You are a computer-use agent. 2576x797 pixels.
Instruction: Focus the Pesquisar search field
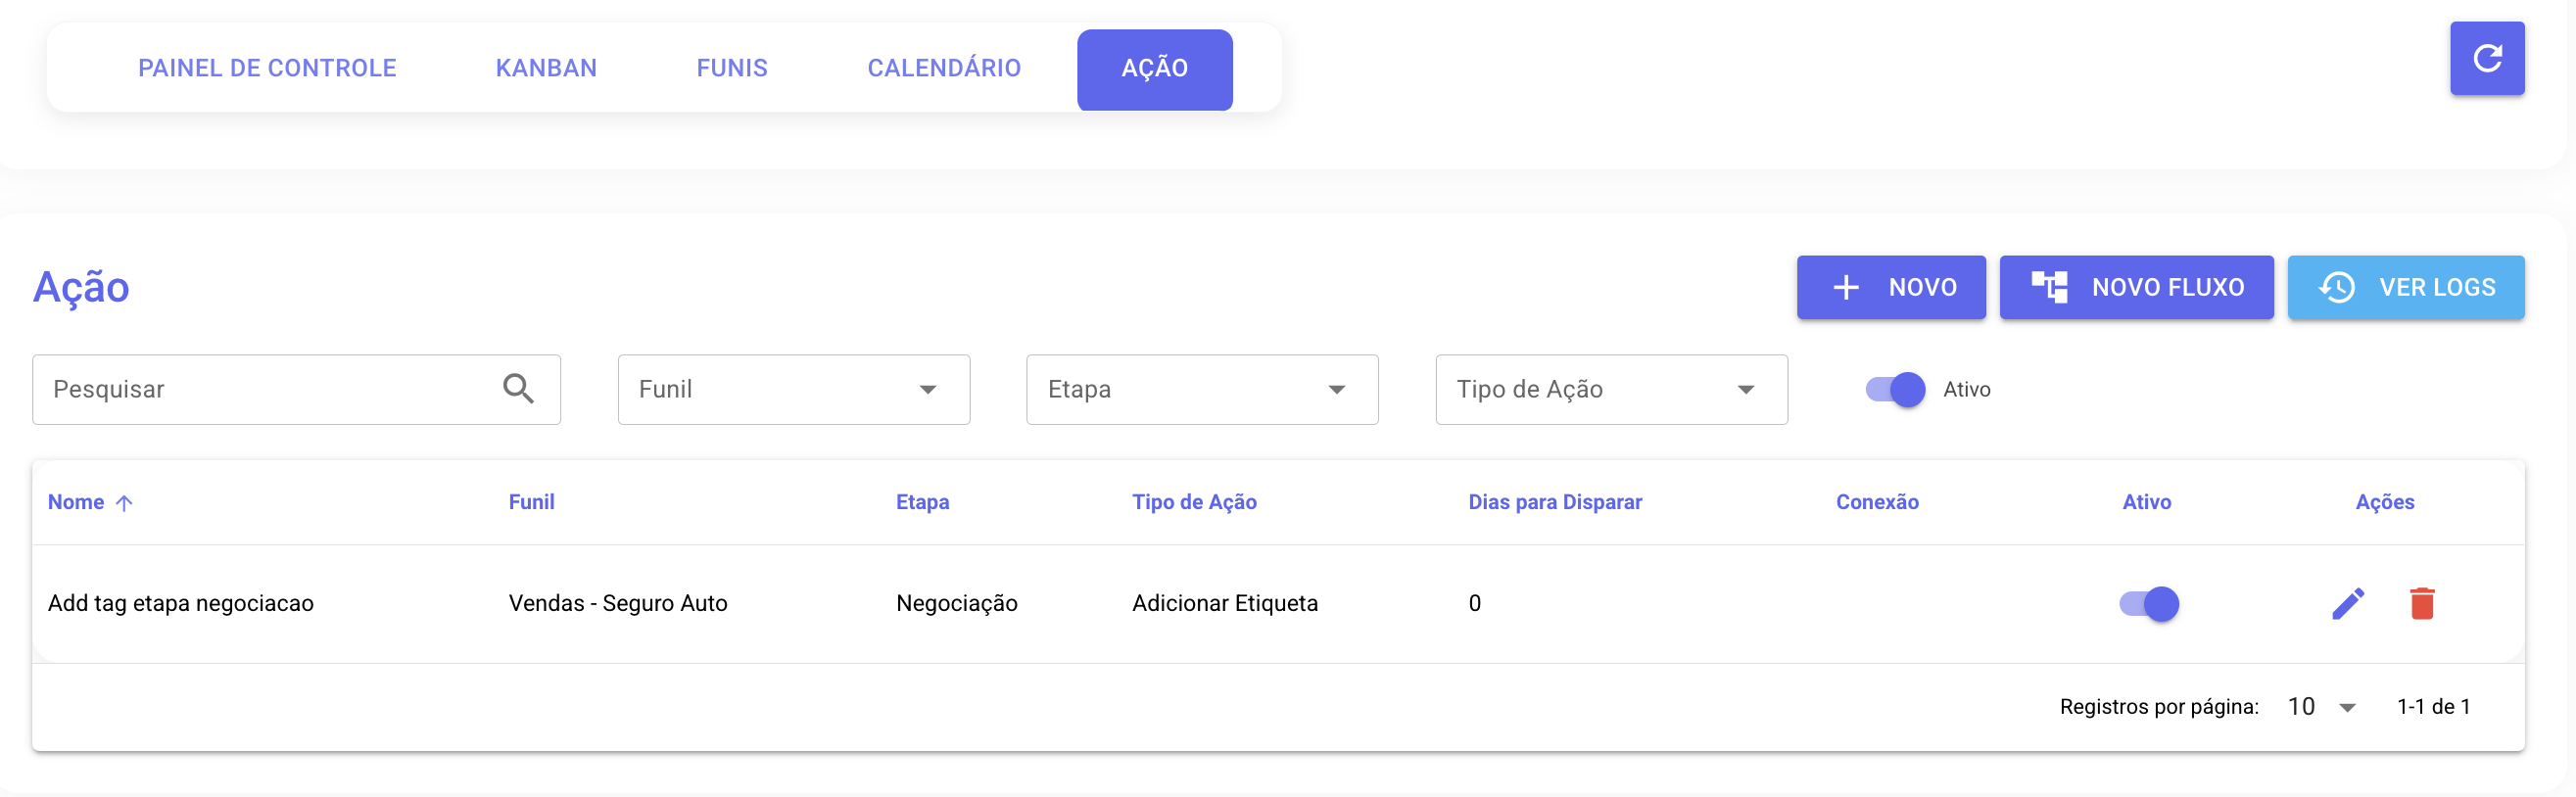[270, 389]
